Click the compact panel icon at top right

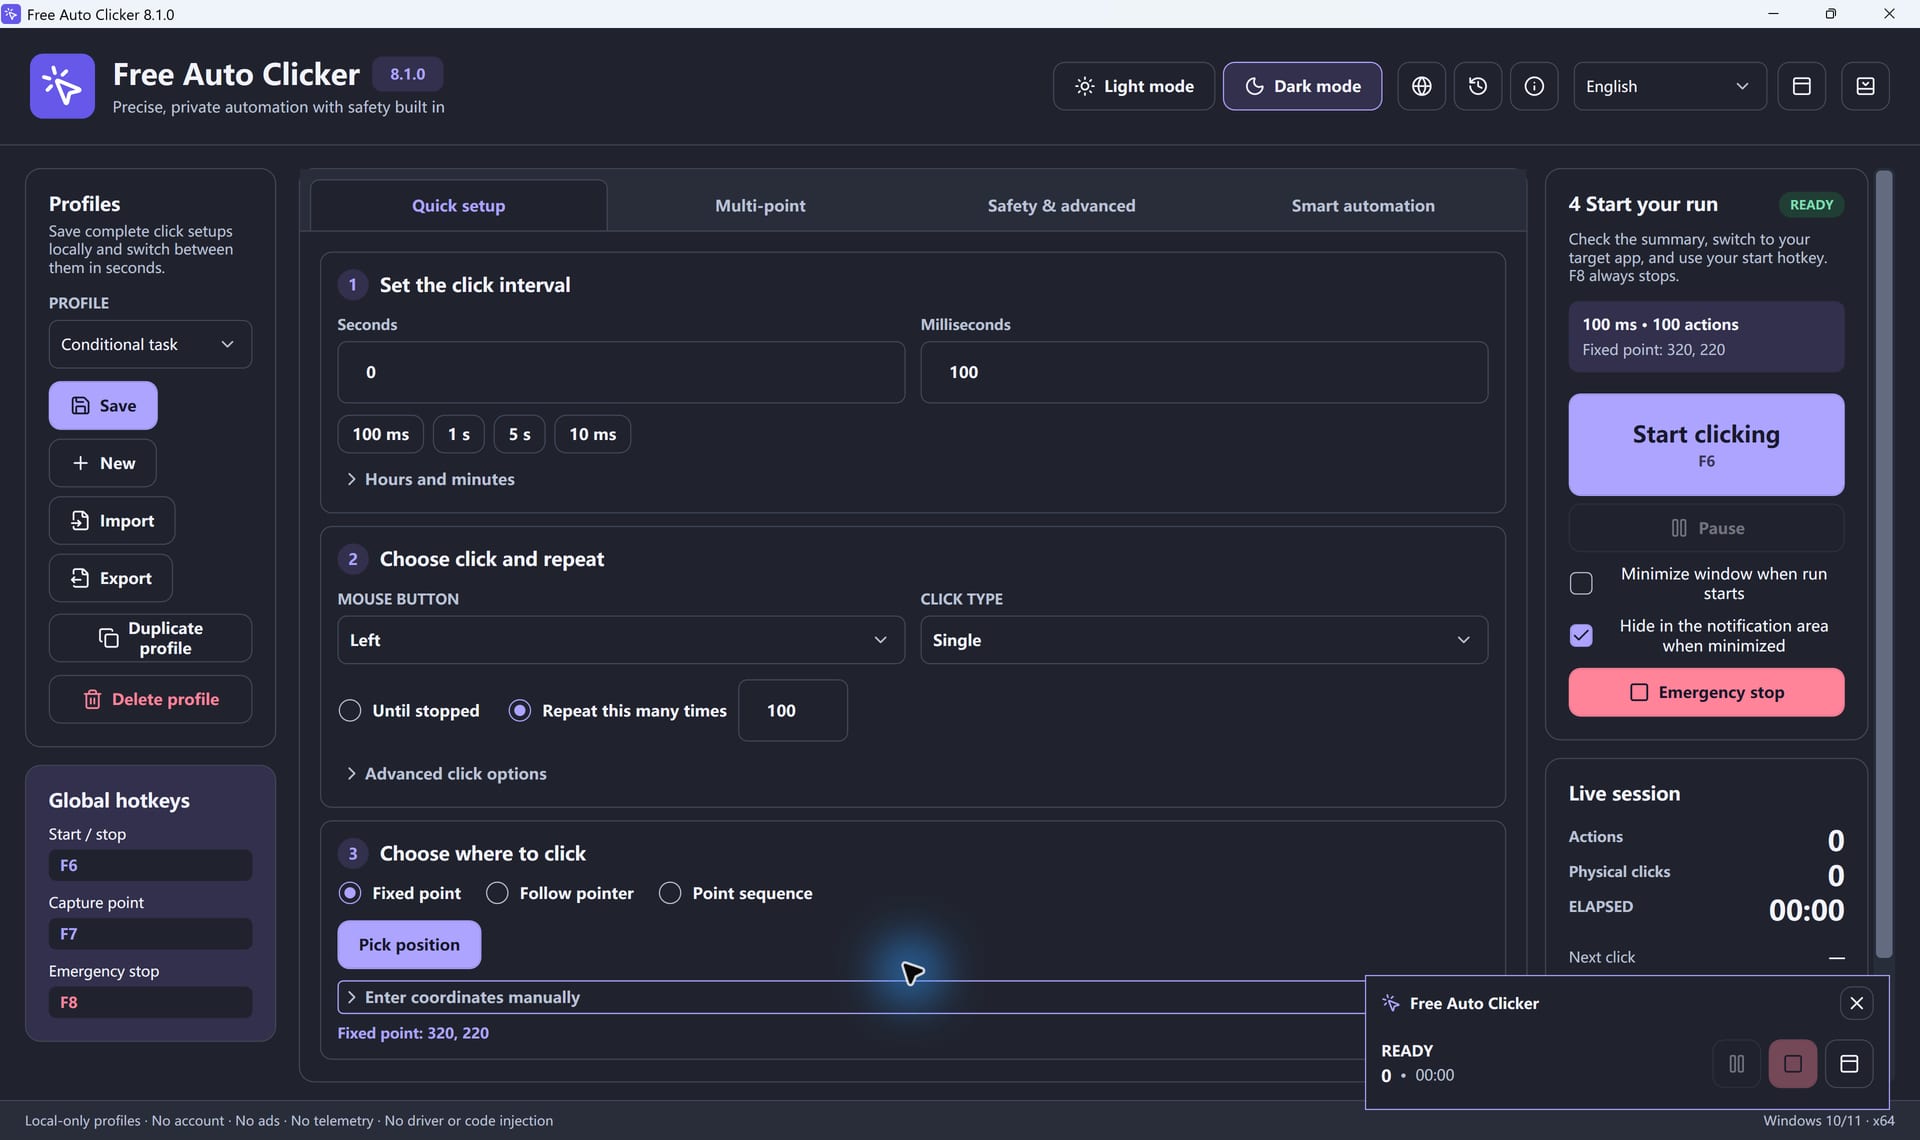pos(1865,86)
